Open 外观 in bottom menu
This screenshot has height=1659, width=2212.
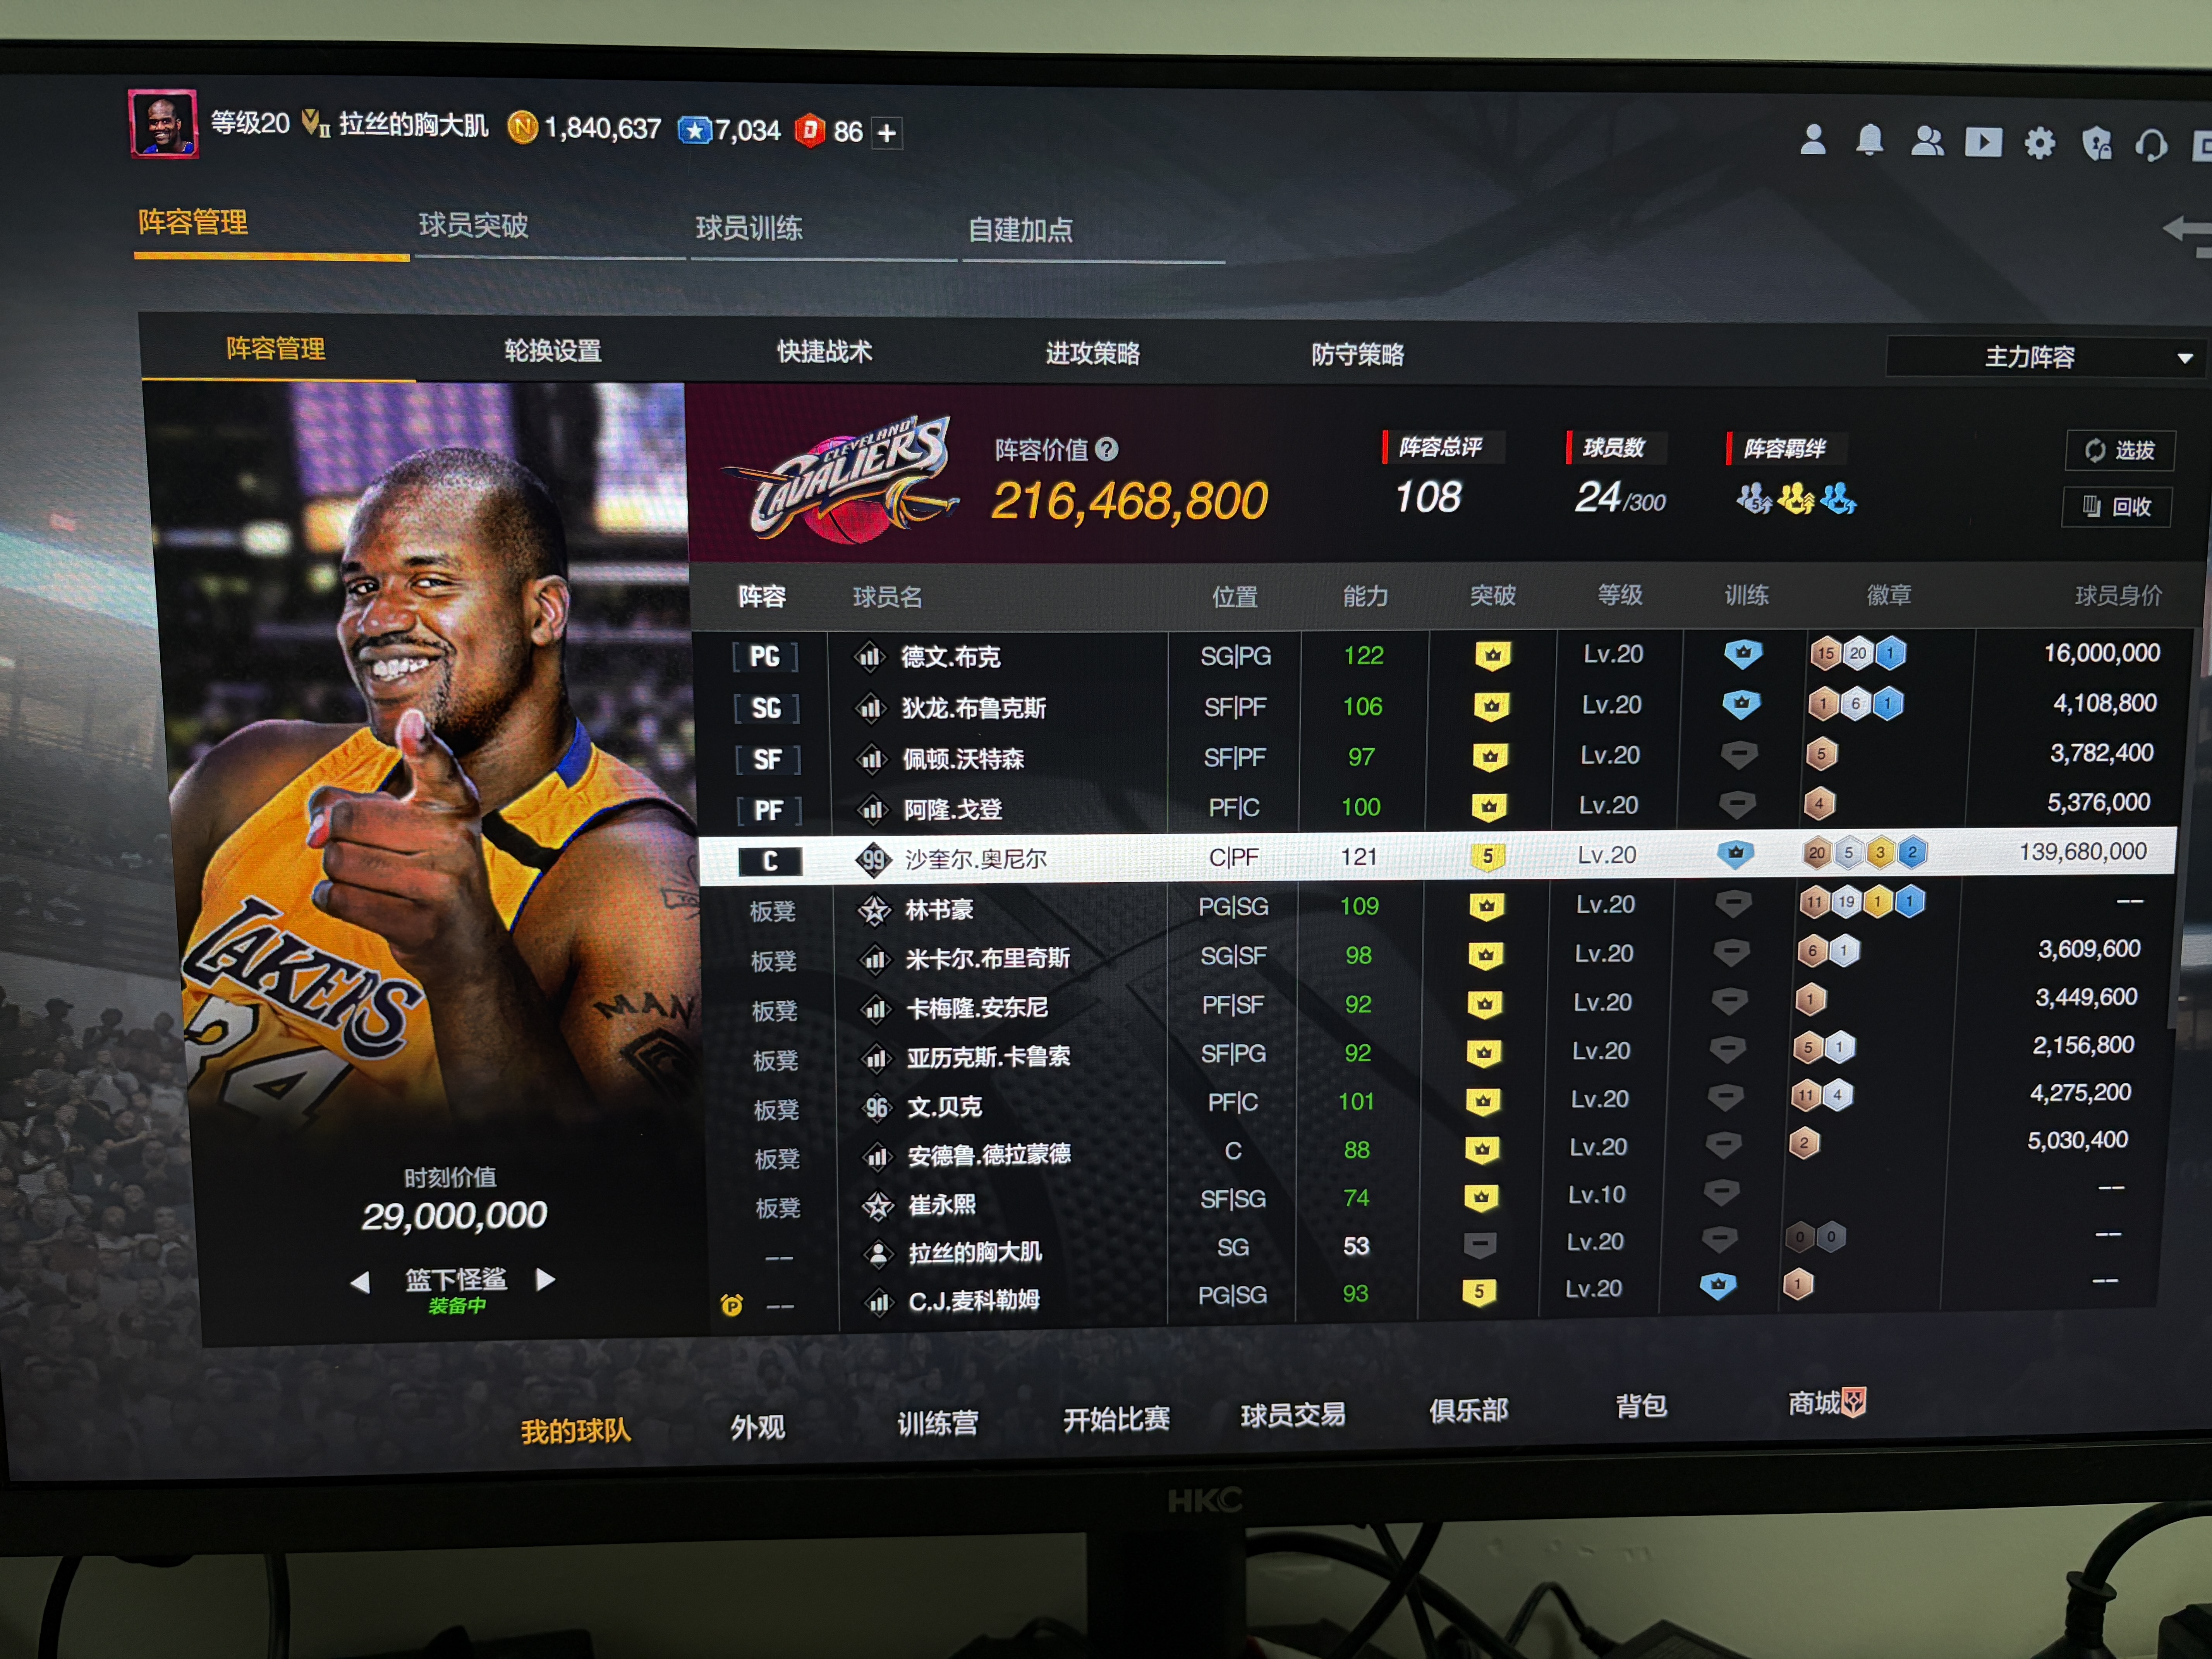tap(758, 1427)
